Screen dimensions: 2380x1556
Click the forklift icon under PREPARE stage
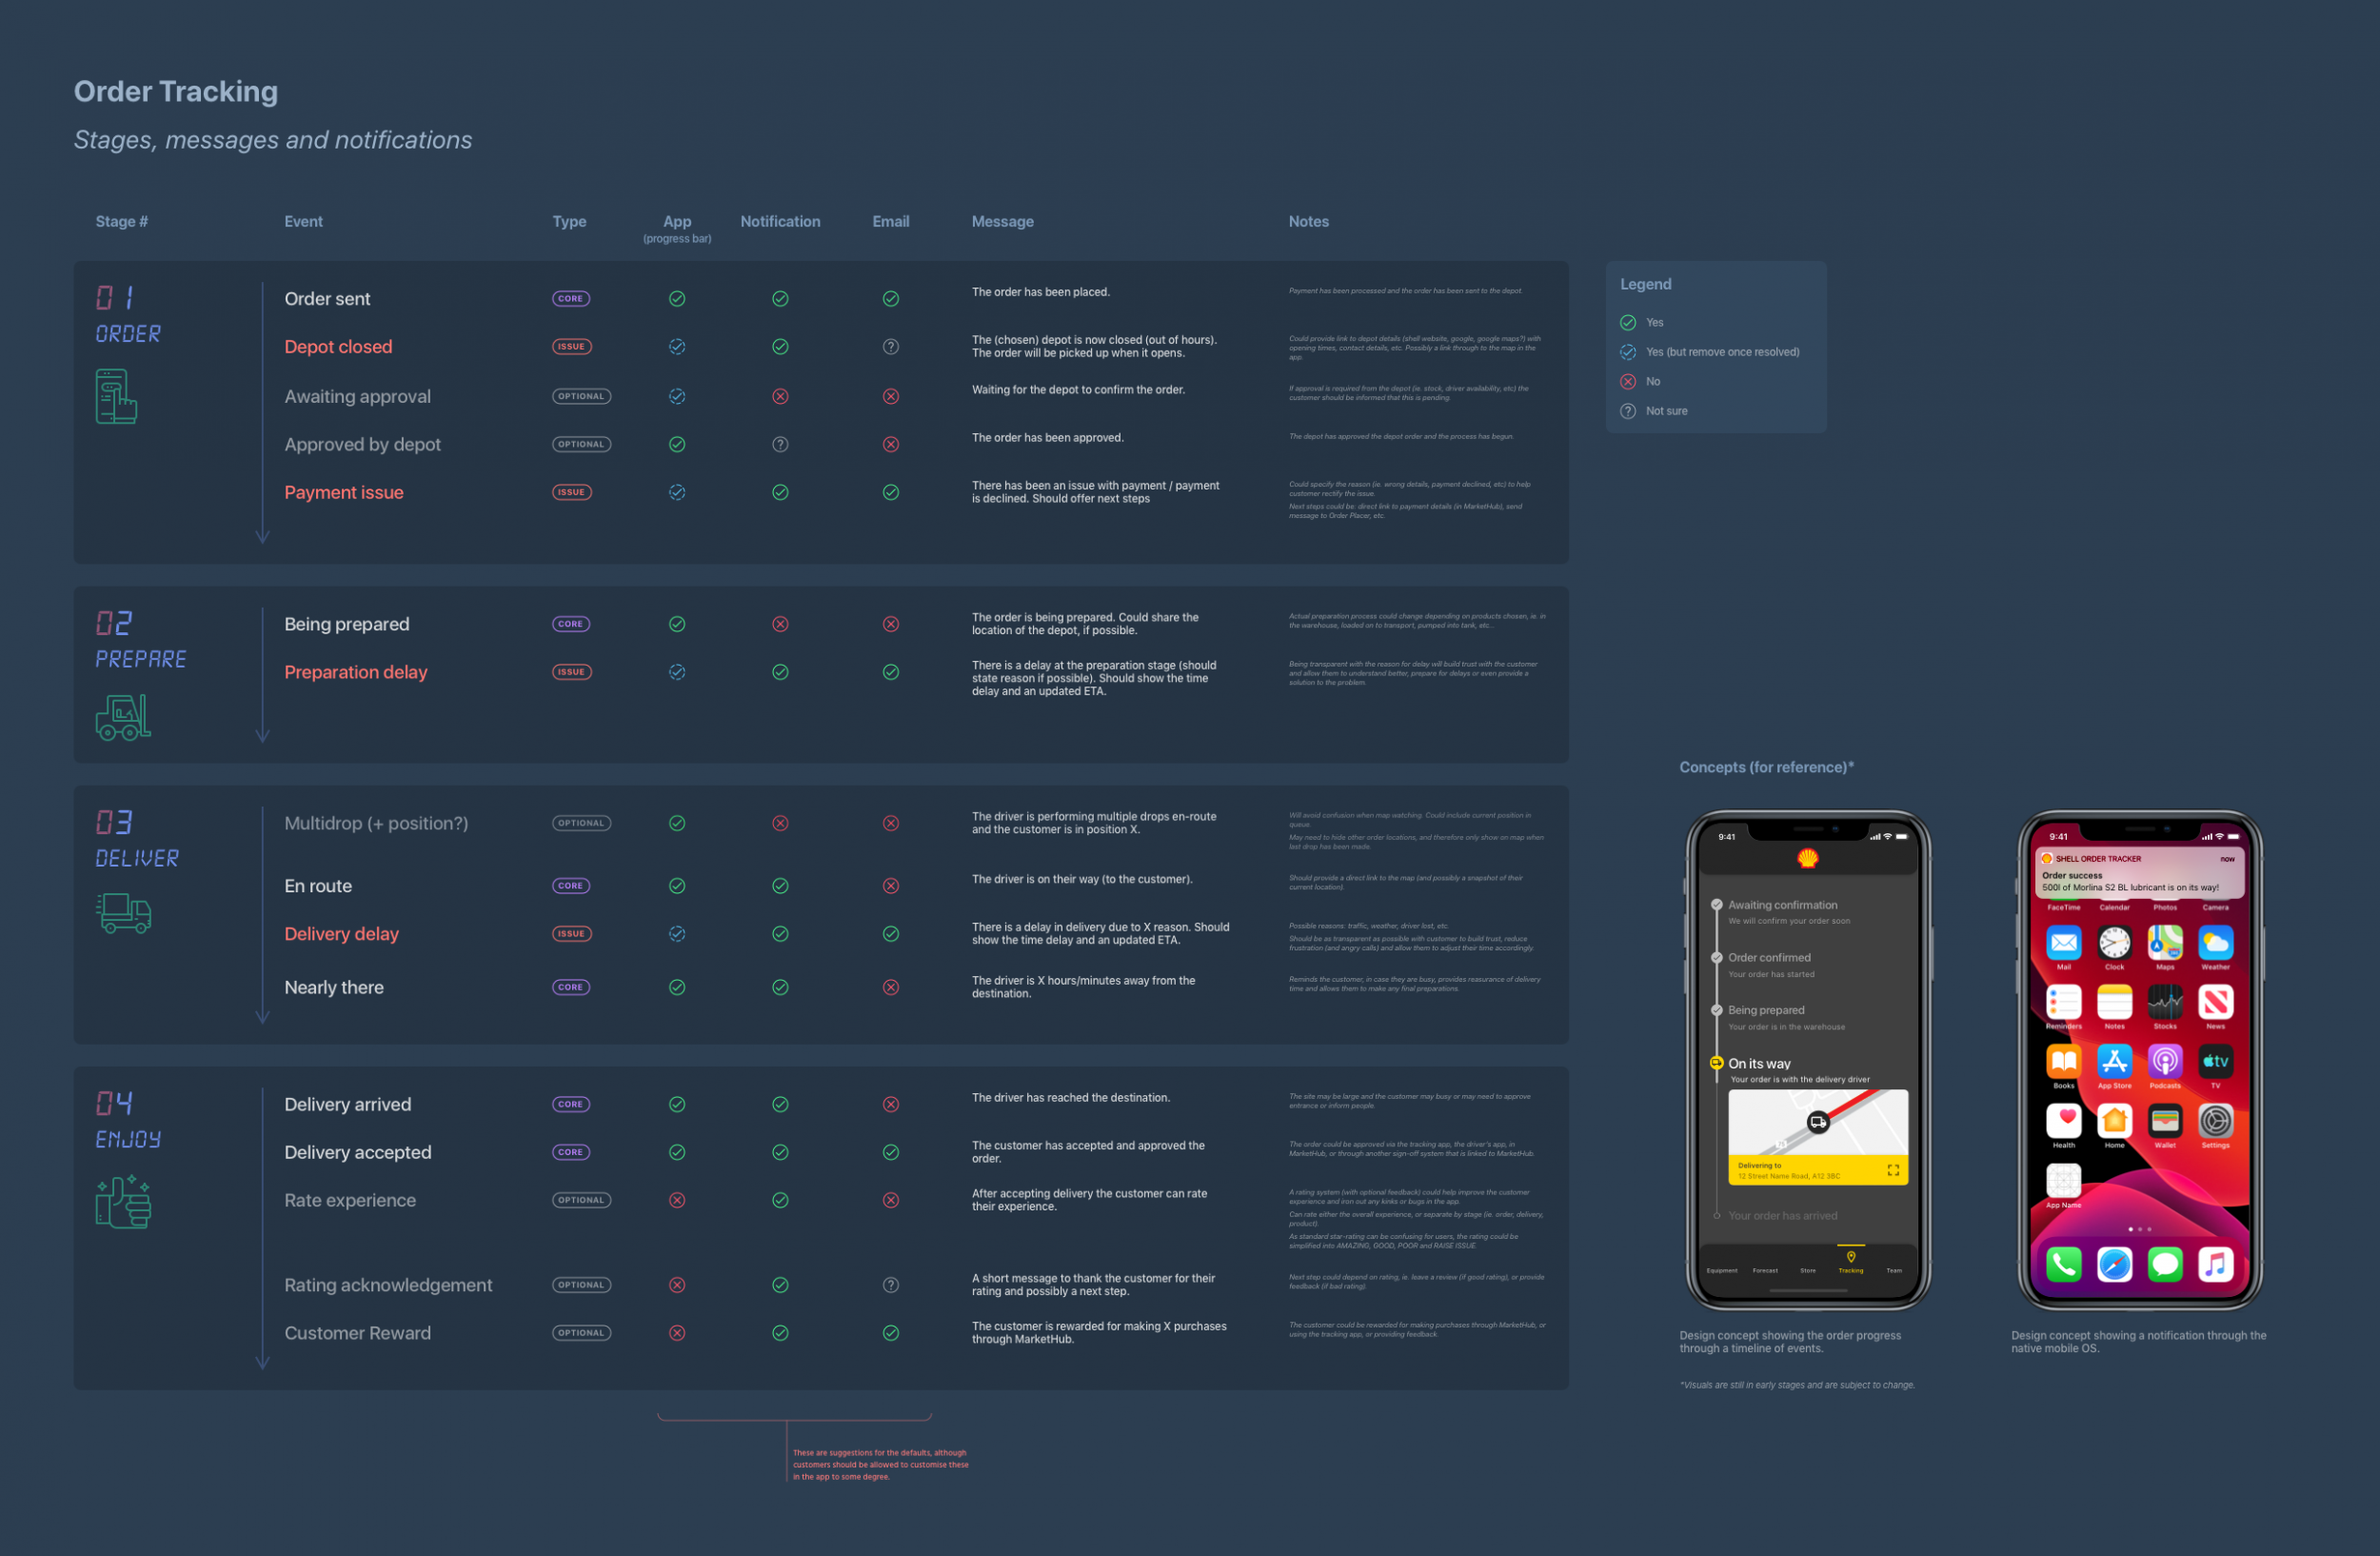pyautogui.click(x=123, y=717)
